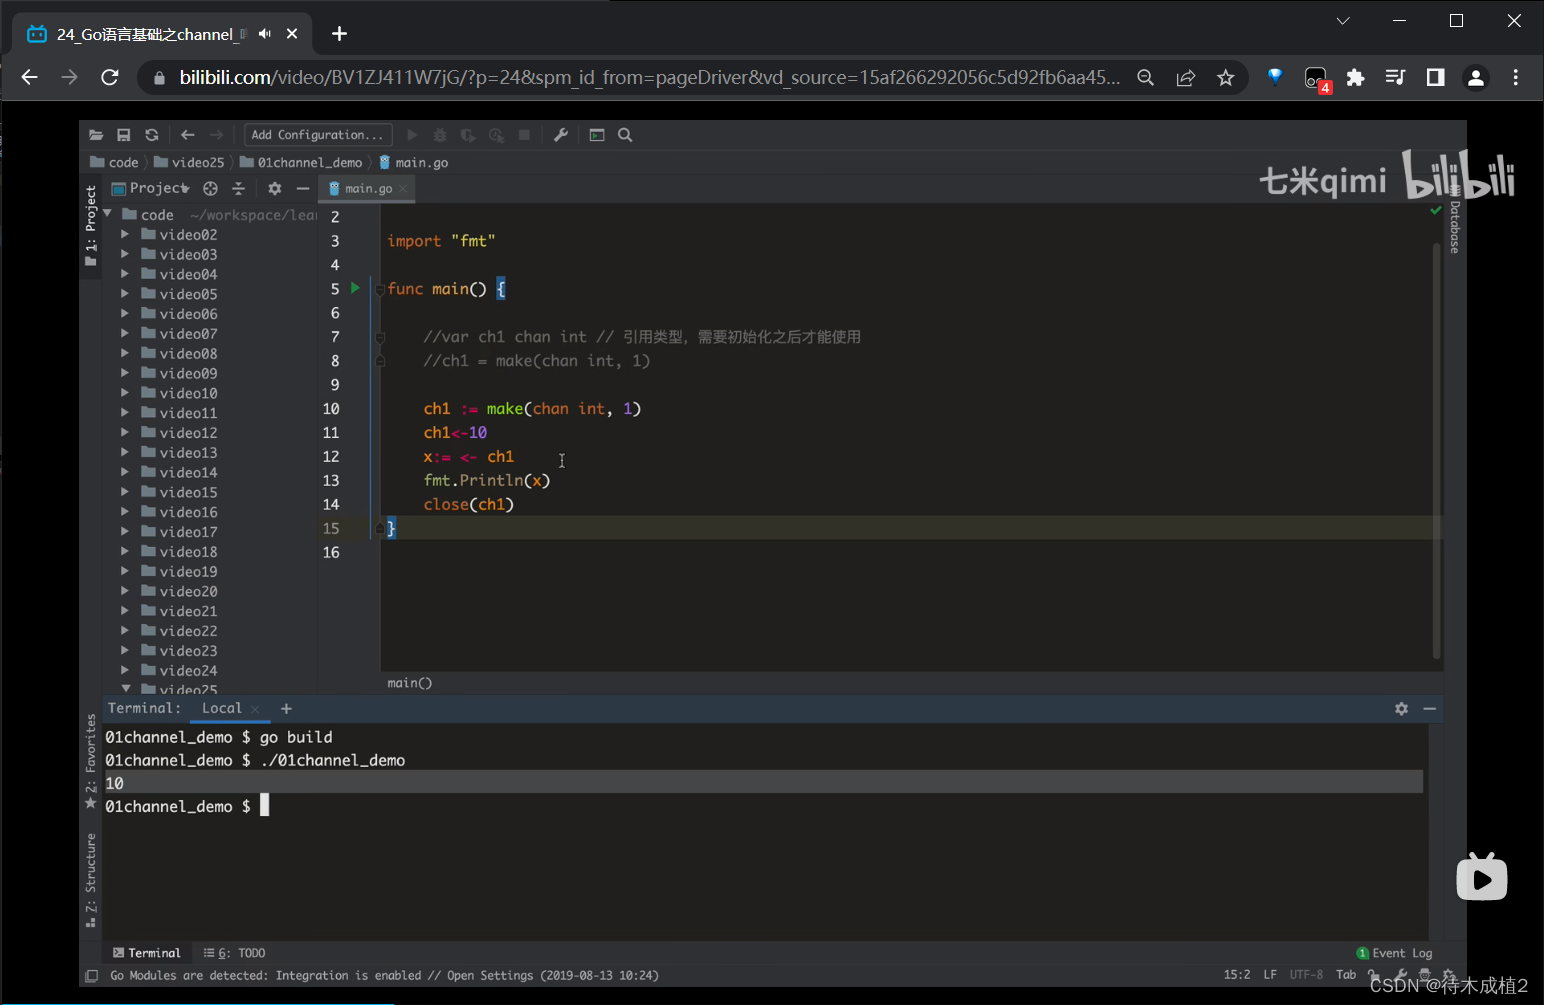
Task: Click the editor vertical scrollbar
Action: [1437, 450]
